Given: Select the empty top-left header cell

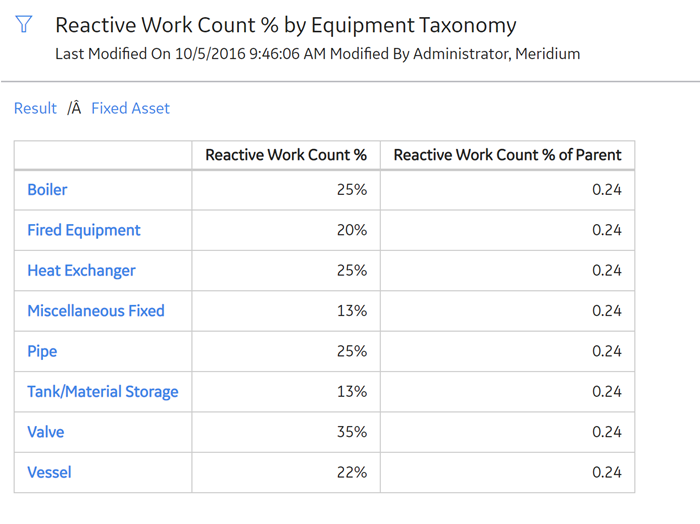Looking at the screenshot, I should [103, 155].
